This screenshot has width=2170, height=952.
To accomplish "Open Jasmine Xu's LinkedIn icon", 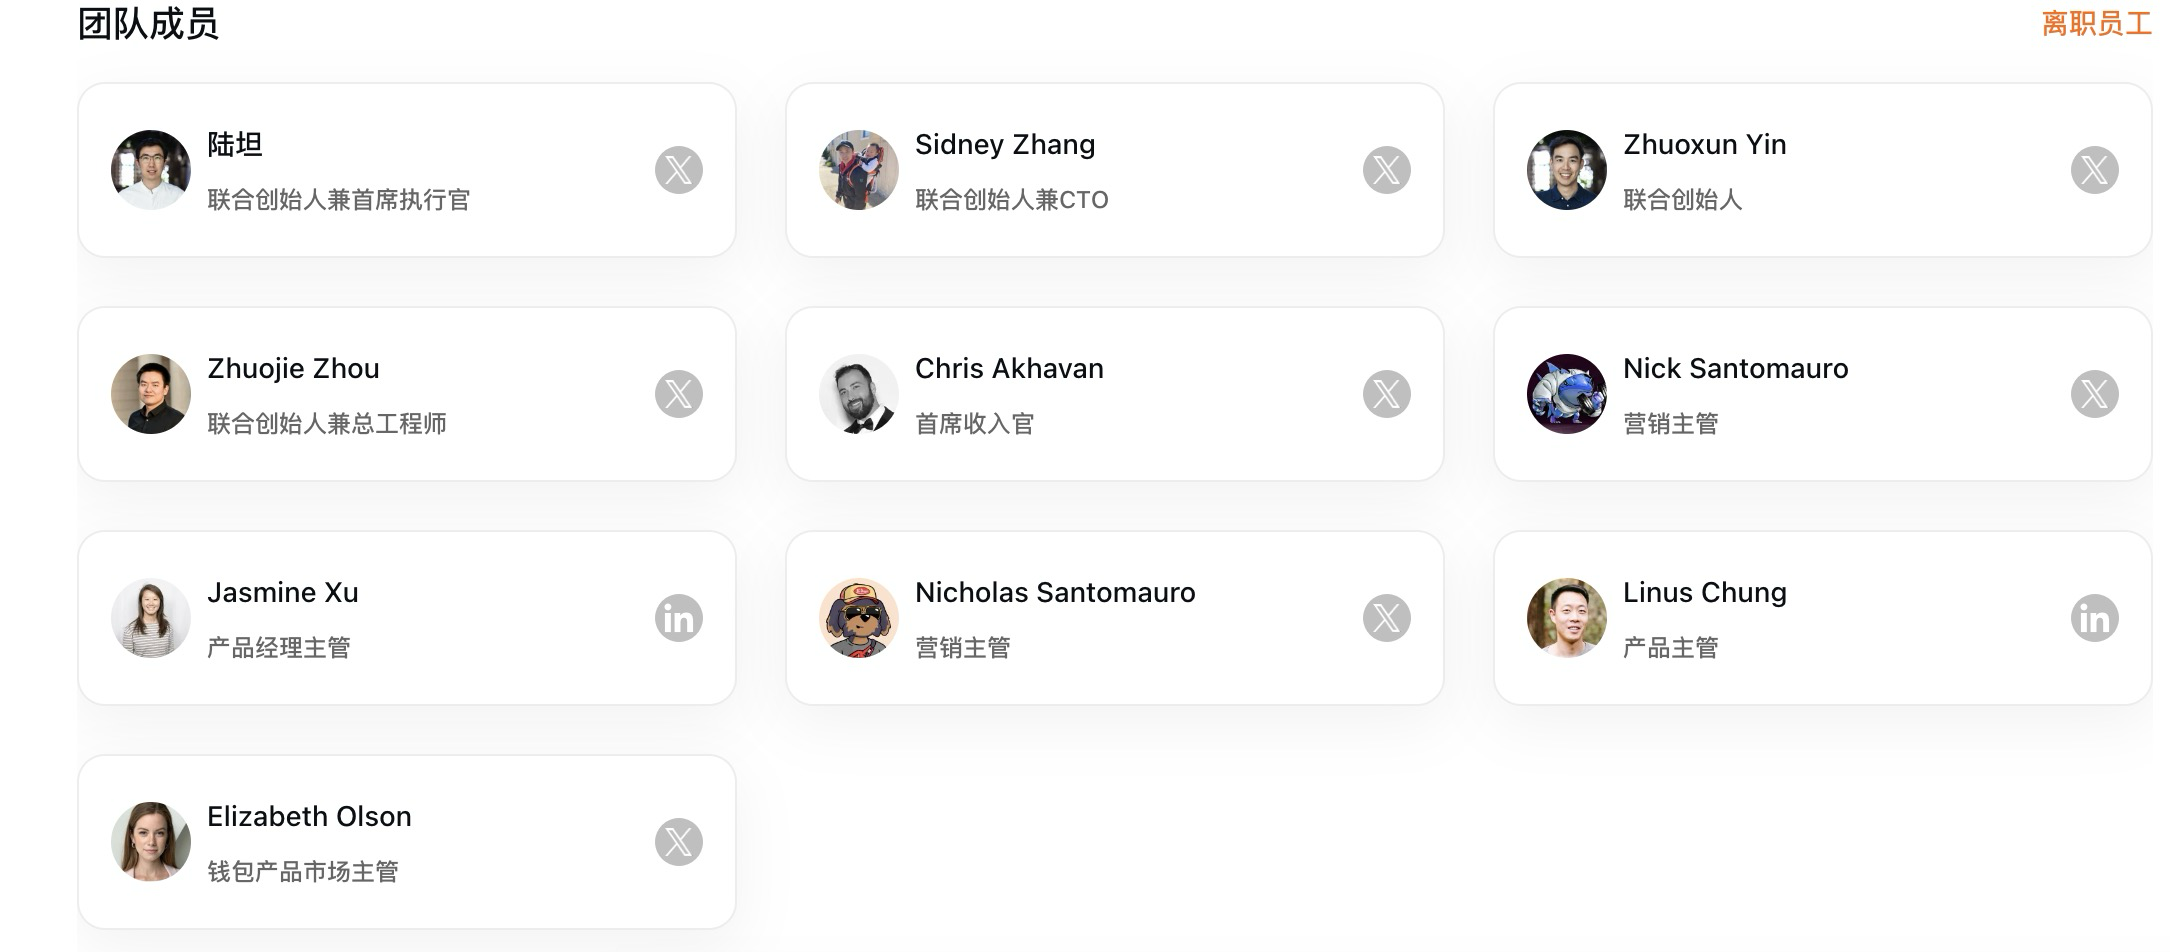I will click(679, 618).
